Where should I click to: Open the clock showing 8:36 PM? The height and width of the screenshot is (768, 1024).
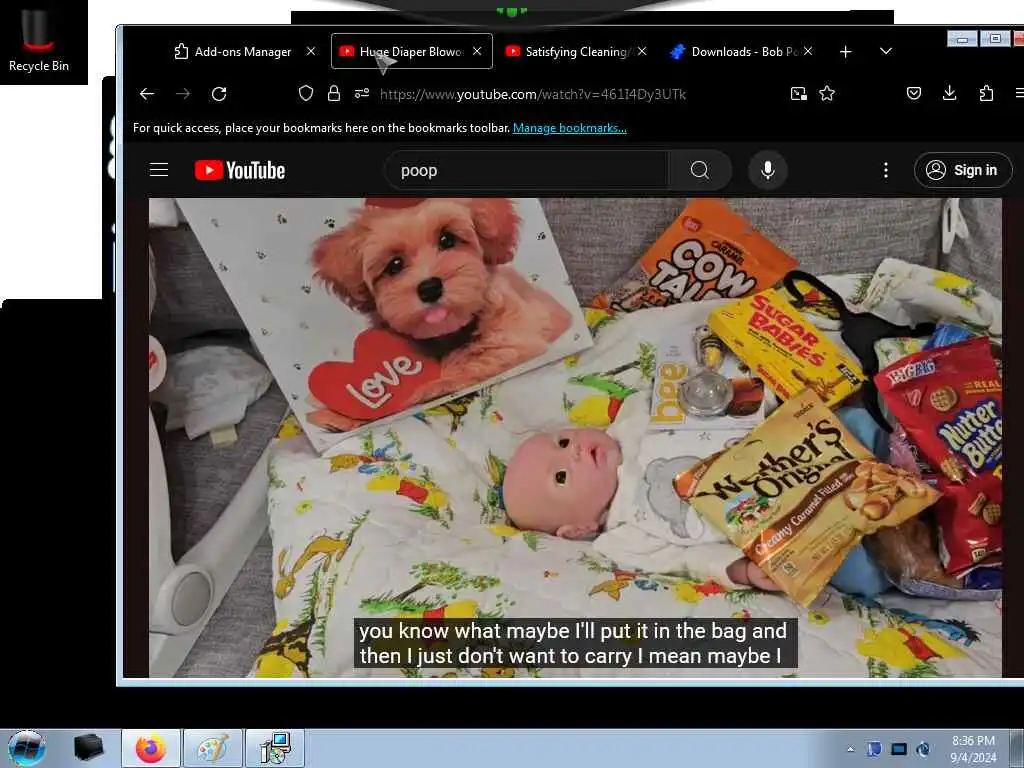pyautogui.click(x=973, y=749)
